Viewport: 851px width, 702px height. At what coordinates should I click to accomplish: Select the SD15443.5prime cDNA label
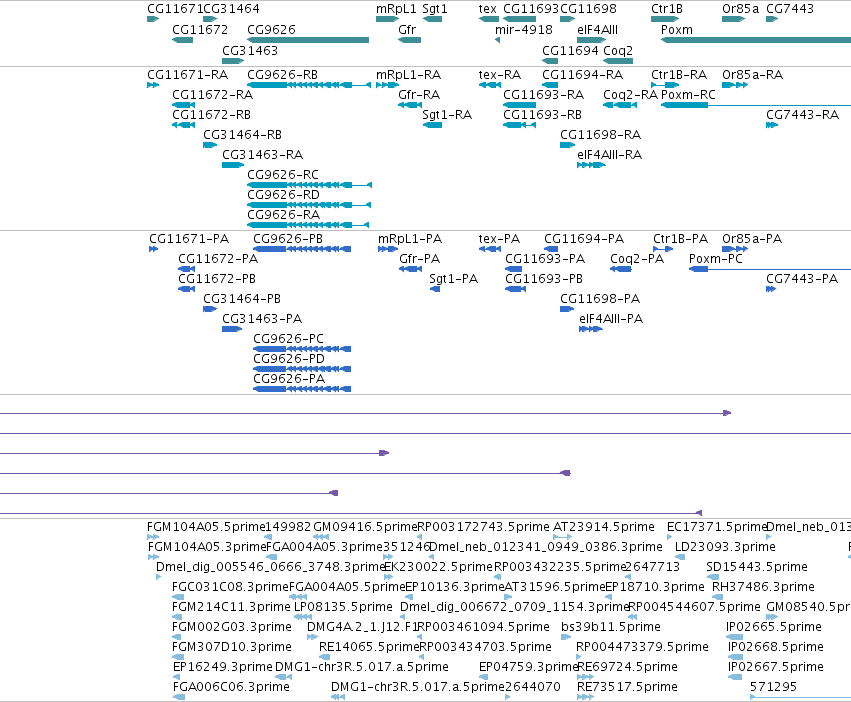(x=757, y=567)
